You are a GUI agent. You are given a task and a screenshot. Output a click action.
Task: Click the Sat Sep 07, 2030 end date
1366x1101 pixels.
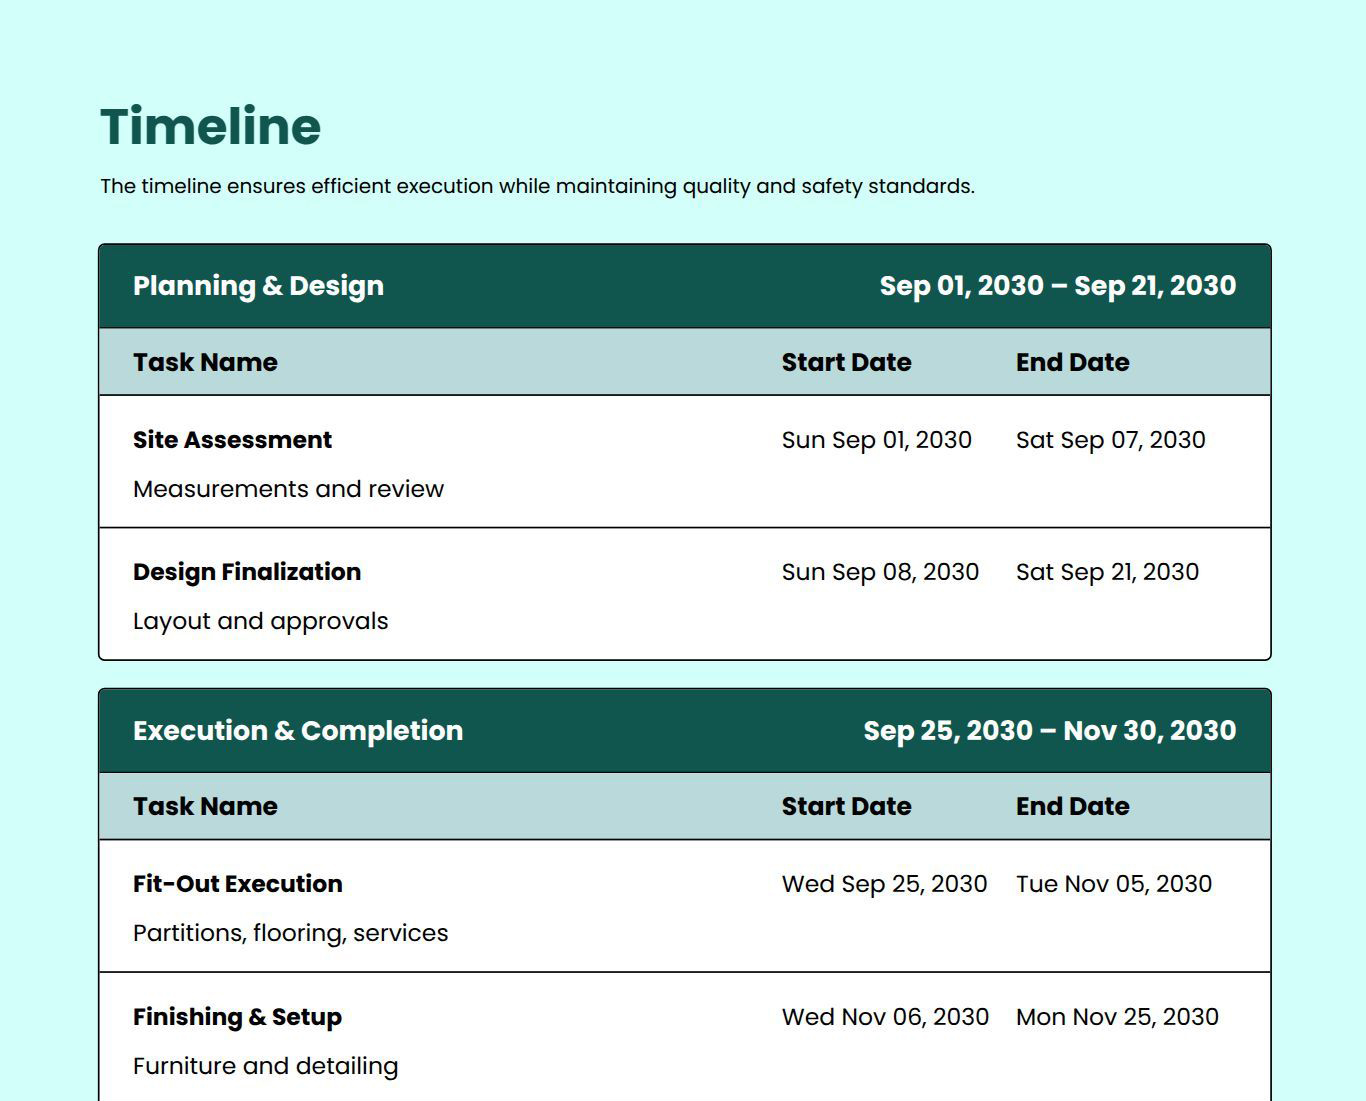(1110, 440)
